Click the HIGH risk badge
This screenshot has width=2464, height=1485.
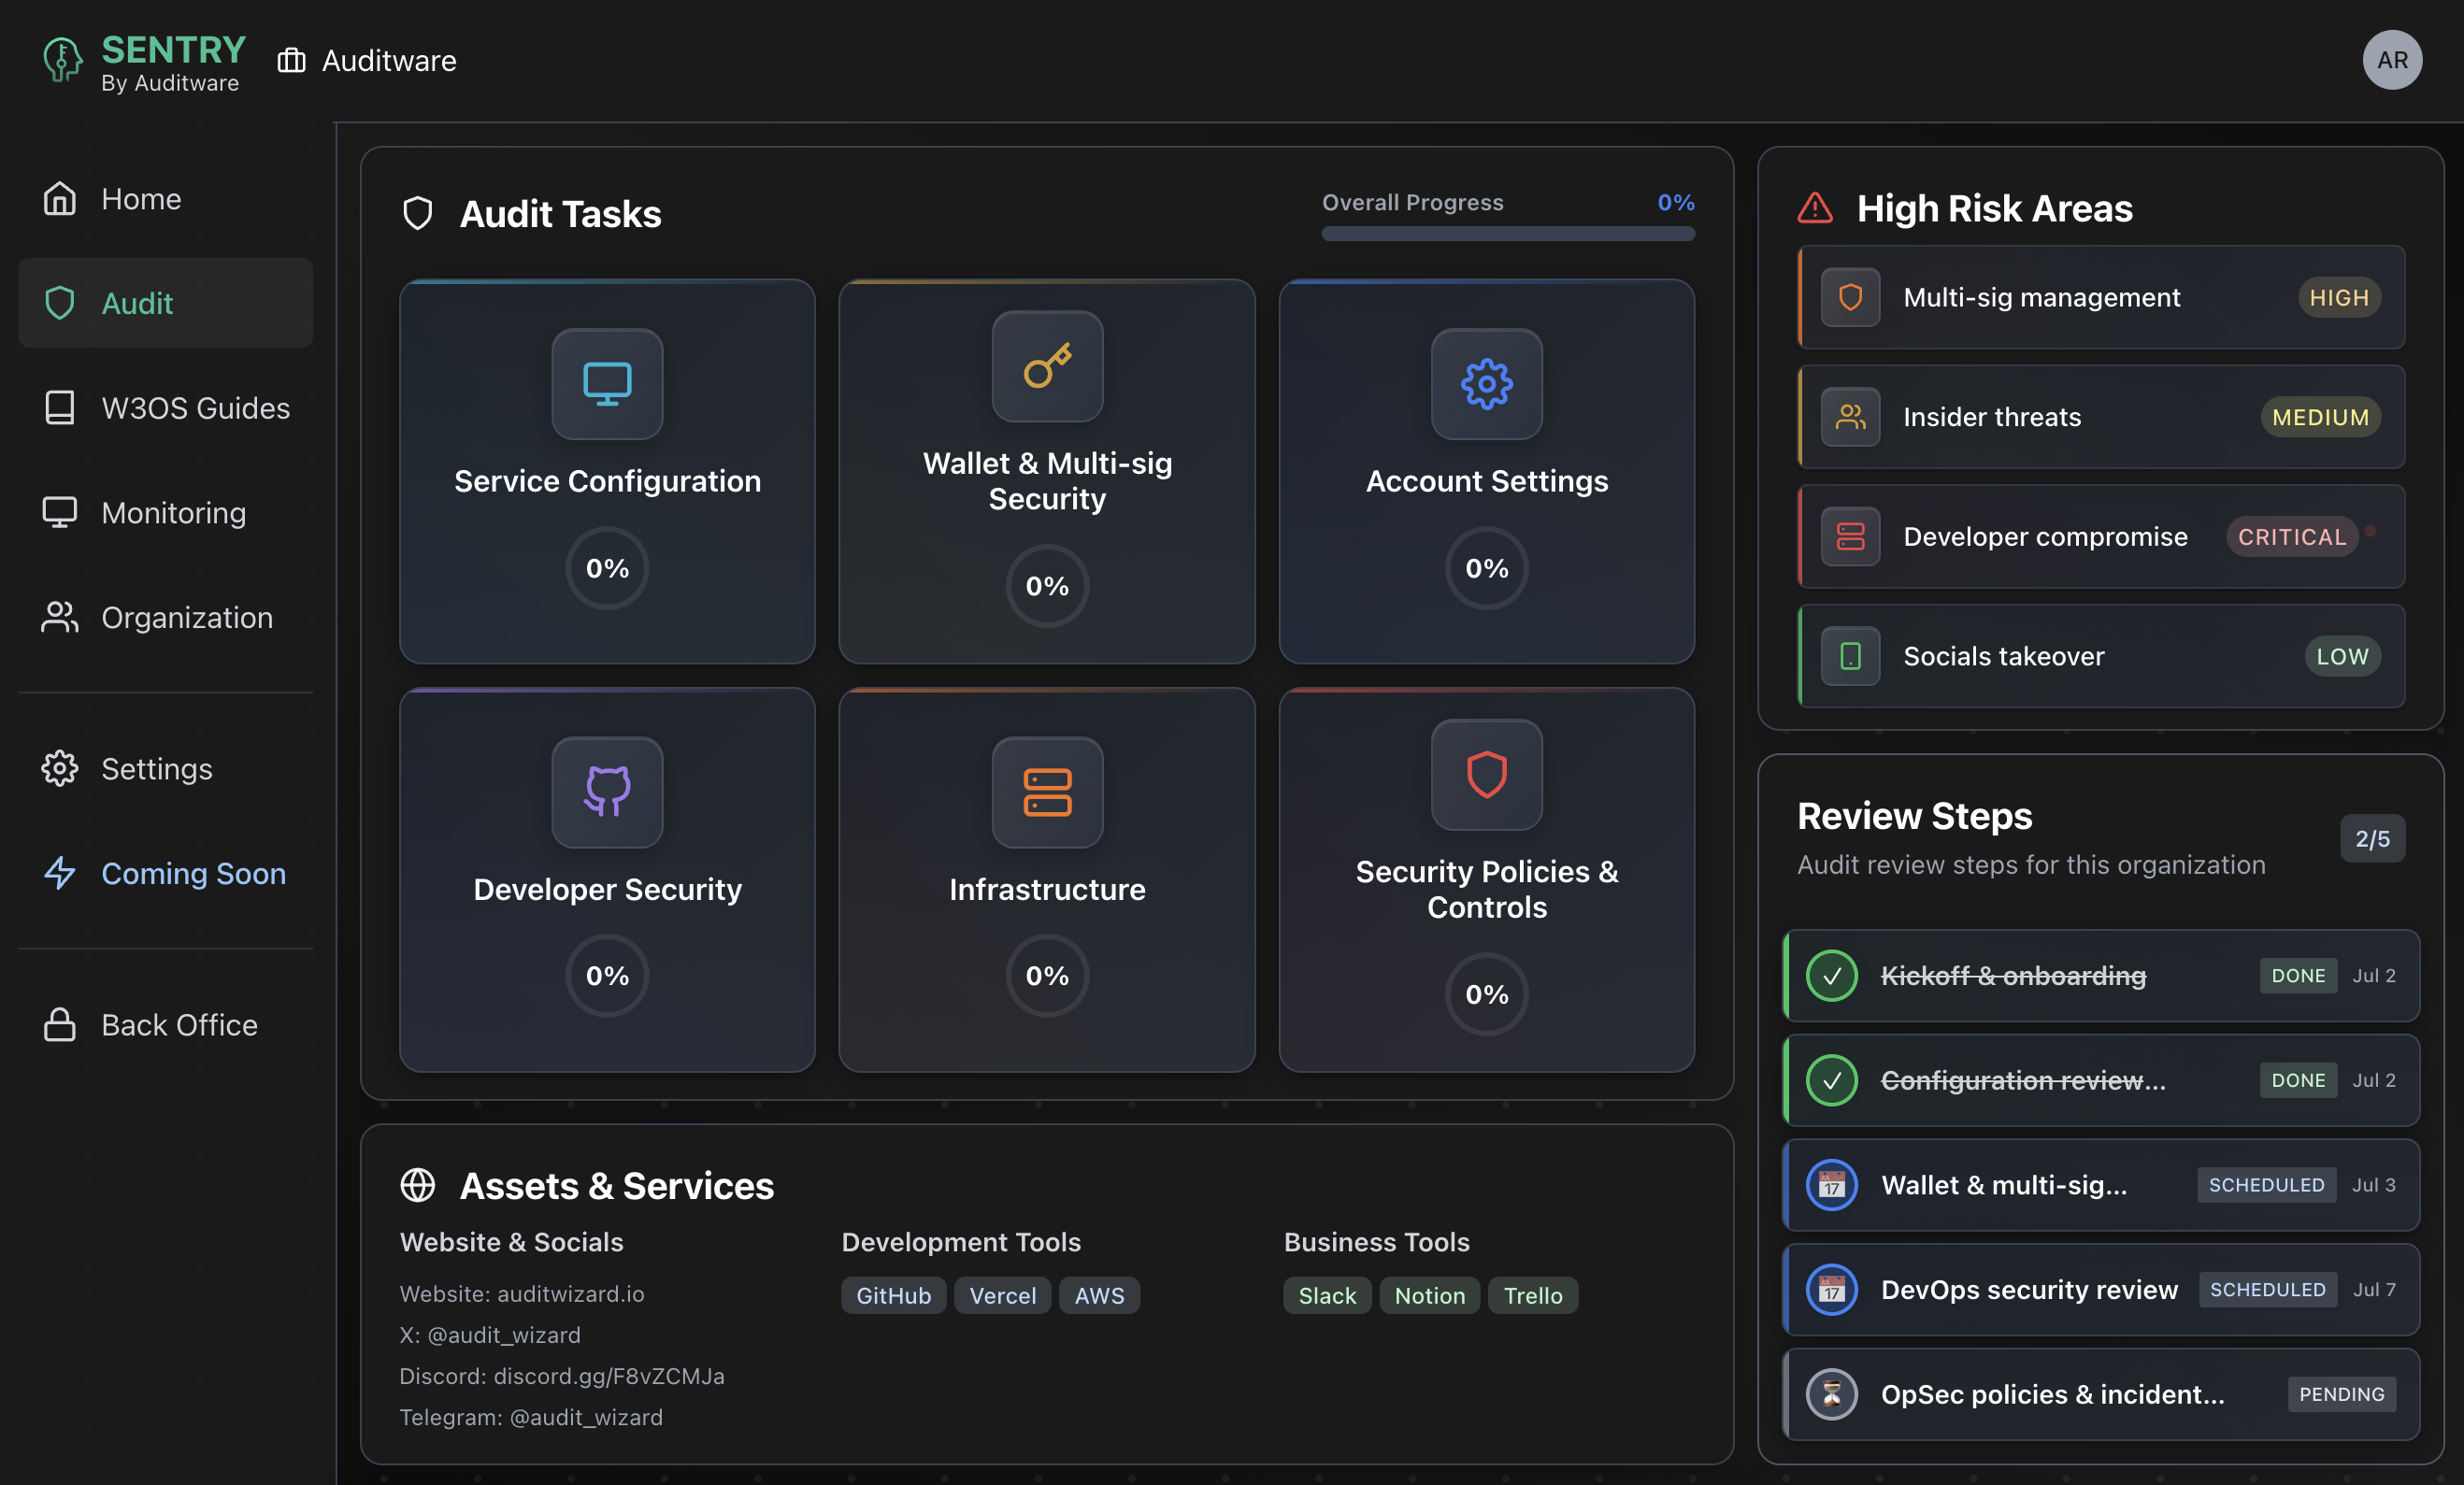point(2338,297)
